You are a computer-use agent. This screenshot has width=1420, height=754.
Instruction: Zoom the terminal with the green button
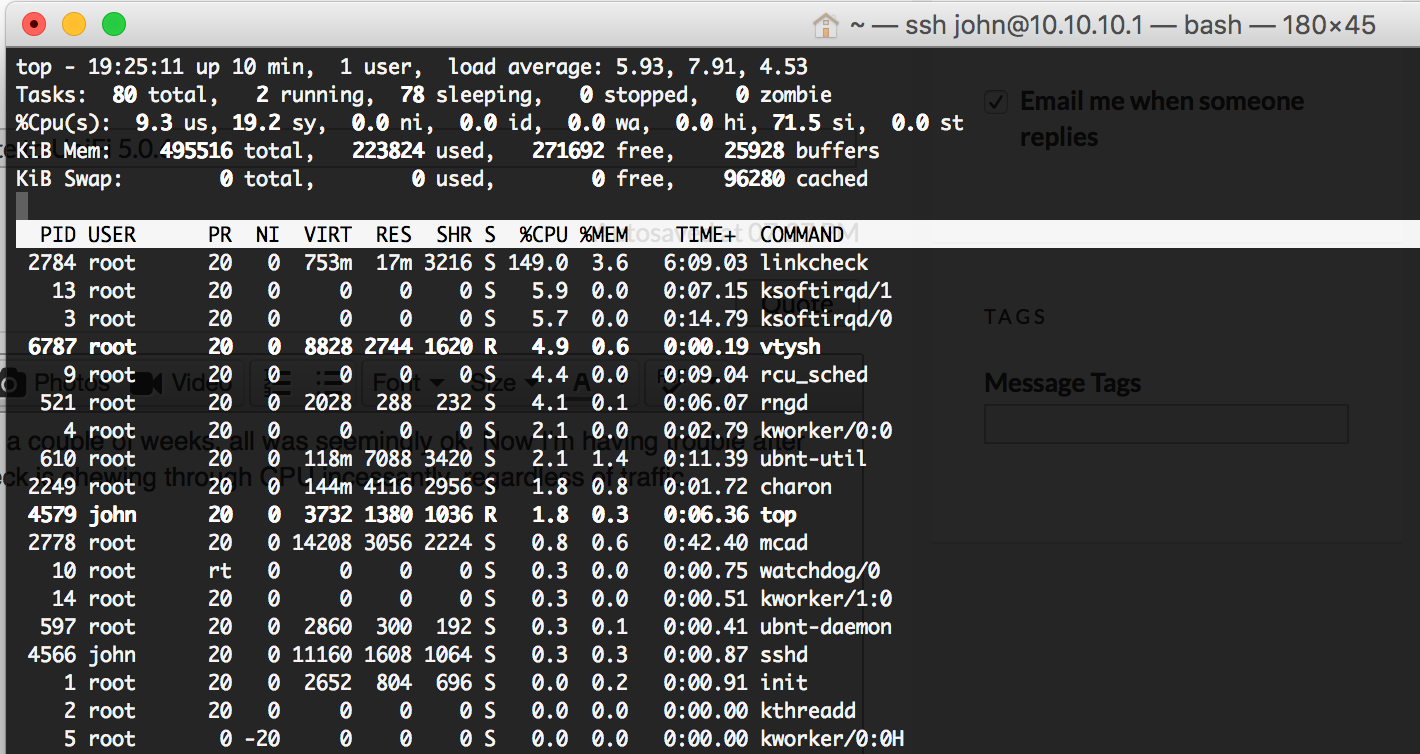(x=114, y=24)
